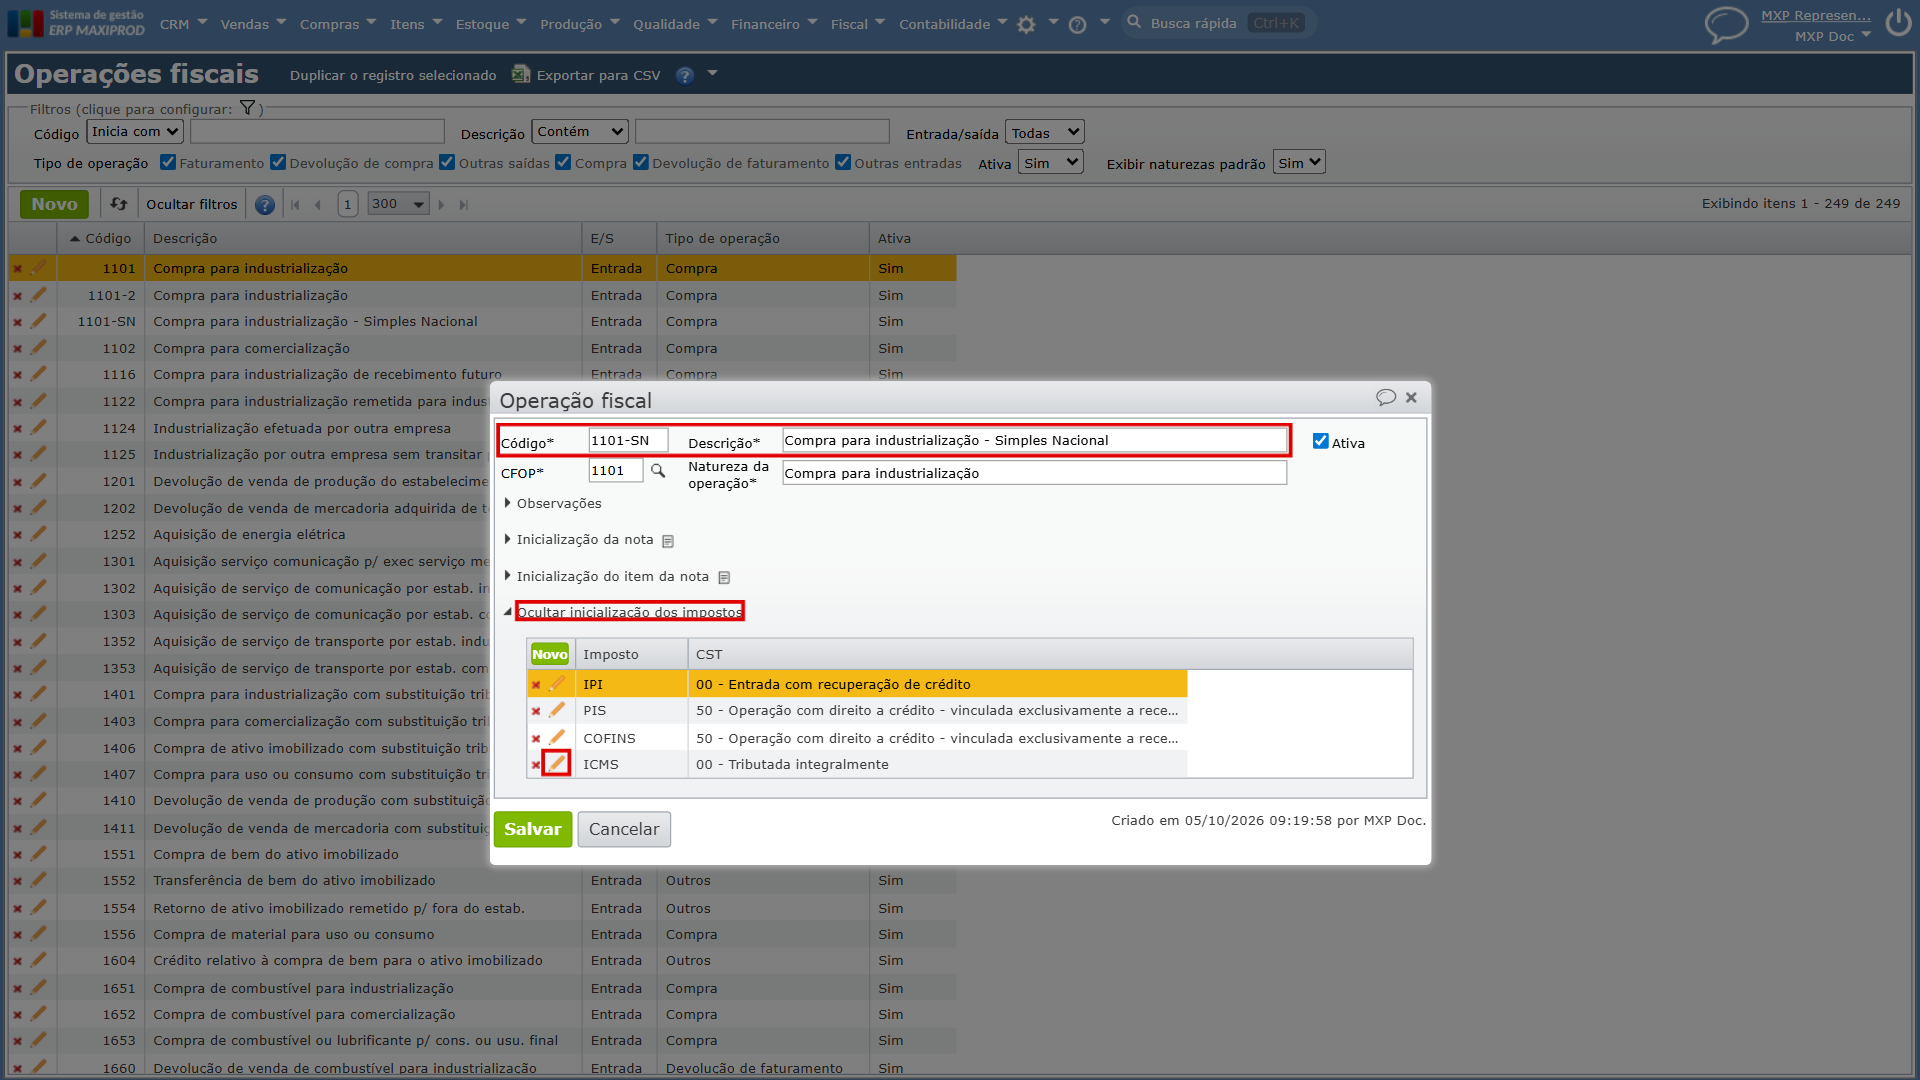Viewport: 1920px width, 1080px height.
Task: Toggle the Ativa checkbox in dialog
Action: [x=1320, y=441]
